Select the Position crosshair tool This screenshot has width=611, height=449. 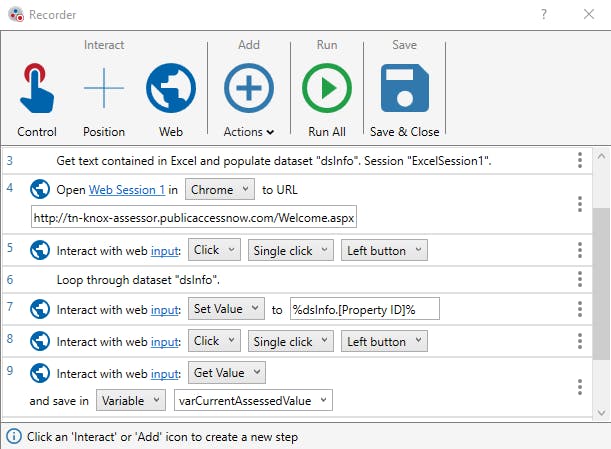(x=104, y=89)
